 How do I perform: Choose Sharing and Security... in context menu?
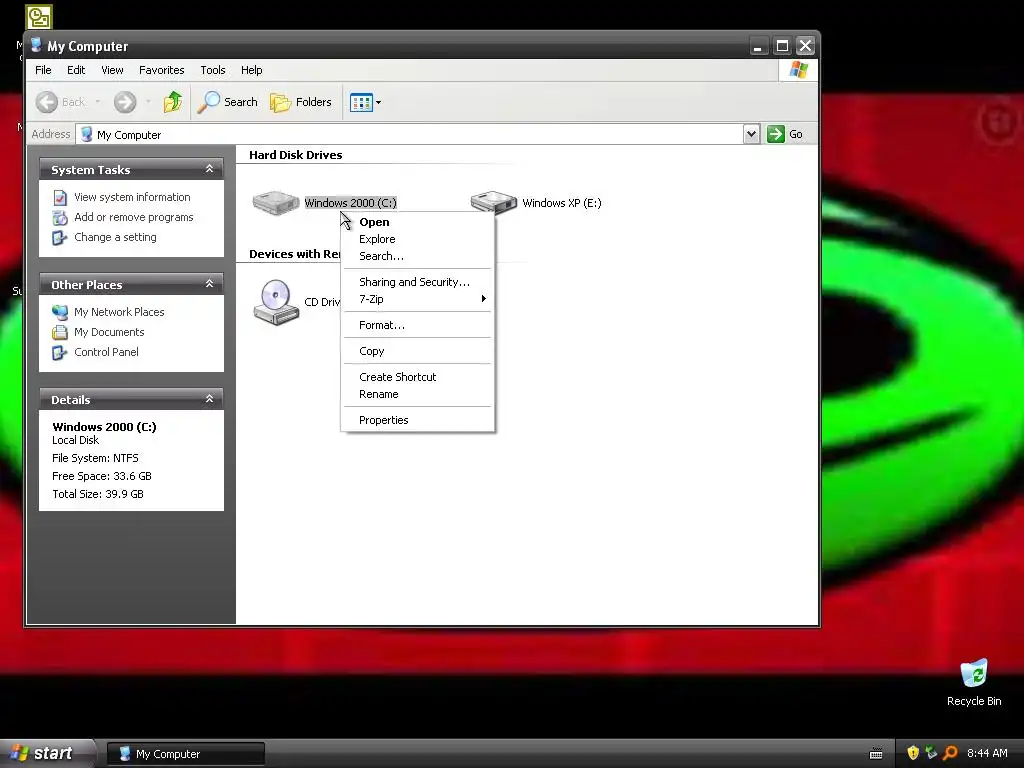tap(417, 282)
